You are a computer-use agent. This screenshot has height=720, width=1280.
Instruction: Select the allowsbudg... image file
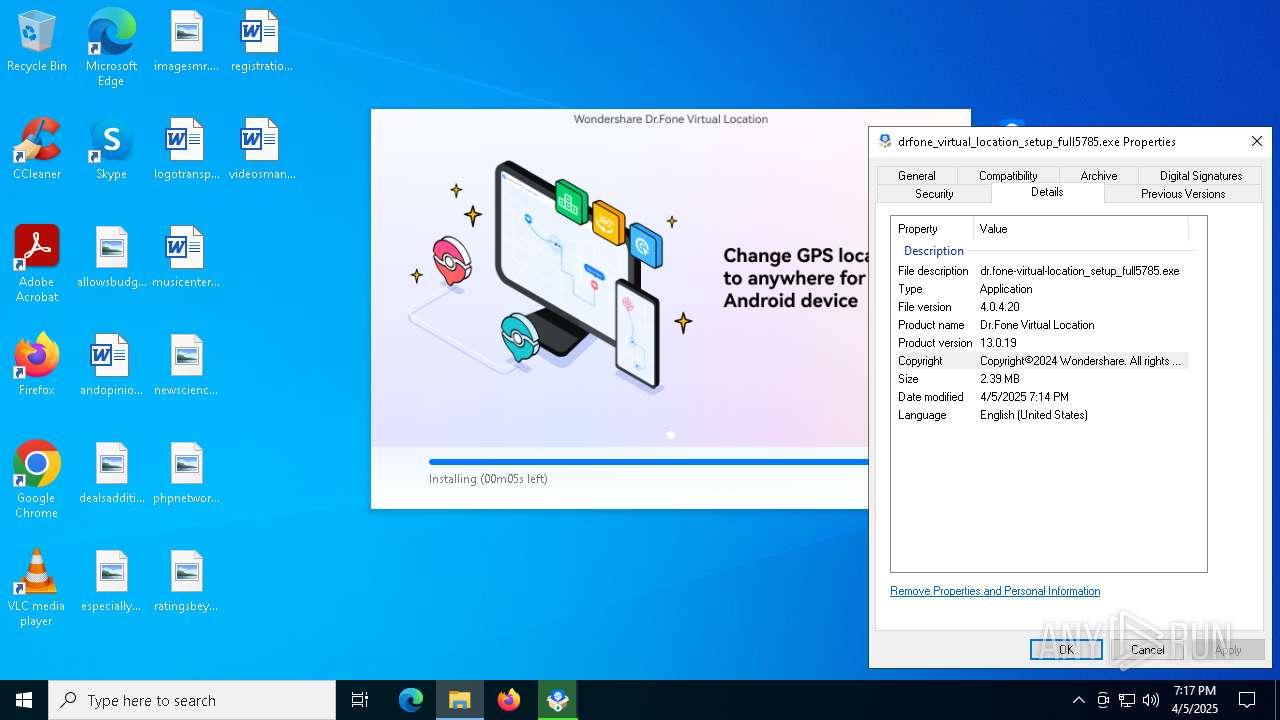[111, 258]
